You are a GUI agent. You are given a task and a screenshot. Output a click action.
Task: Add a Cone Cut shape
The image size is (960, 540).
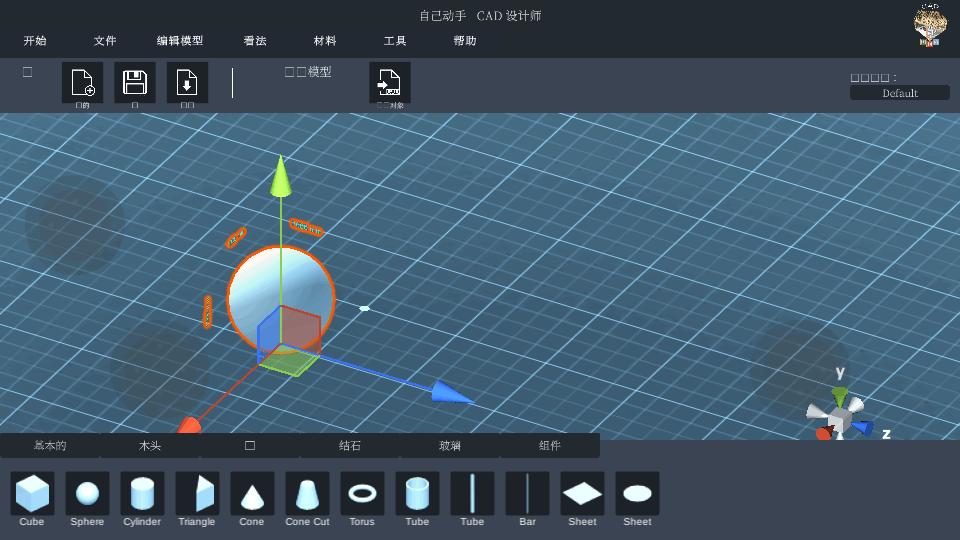pos(307,494)
